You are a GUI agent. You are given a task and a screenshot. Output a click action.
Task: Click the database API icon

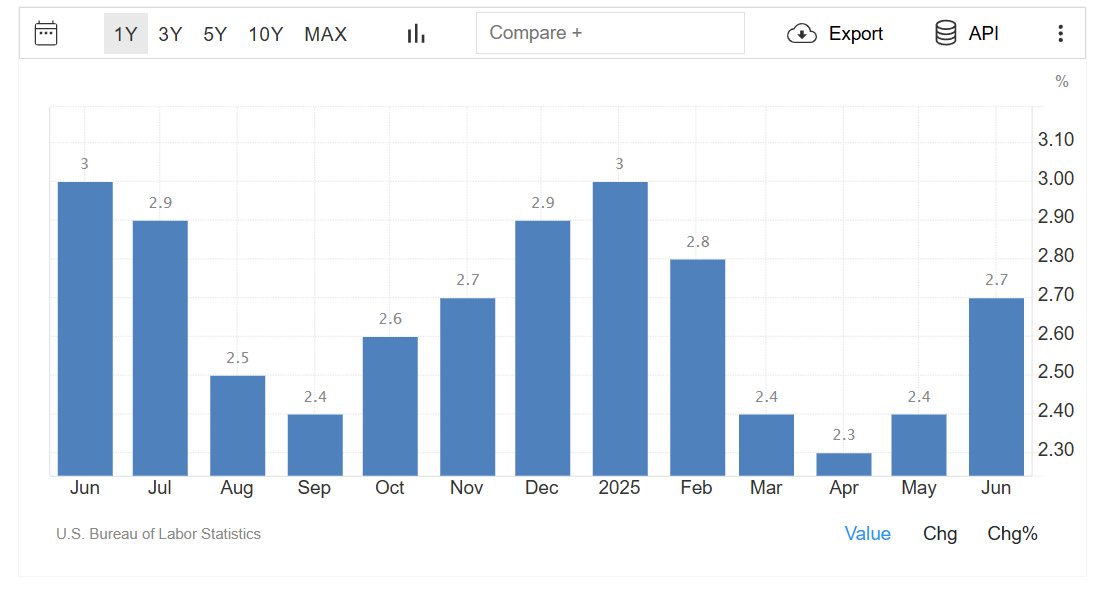point(945,33)
